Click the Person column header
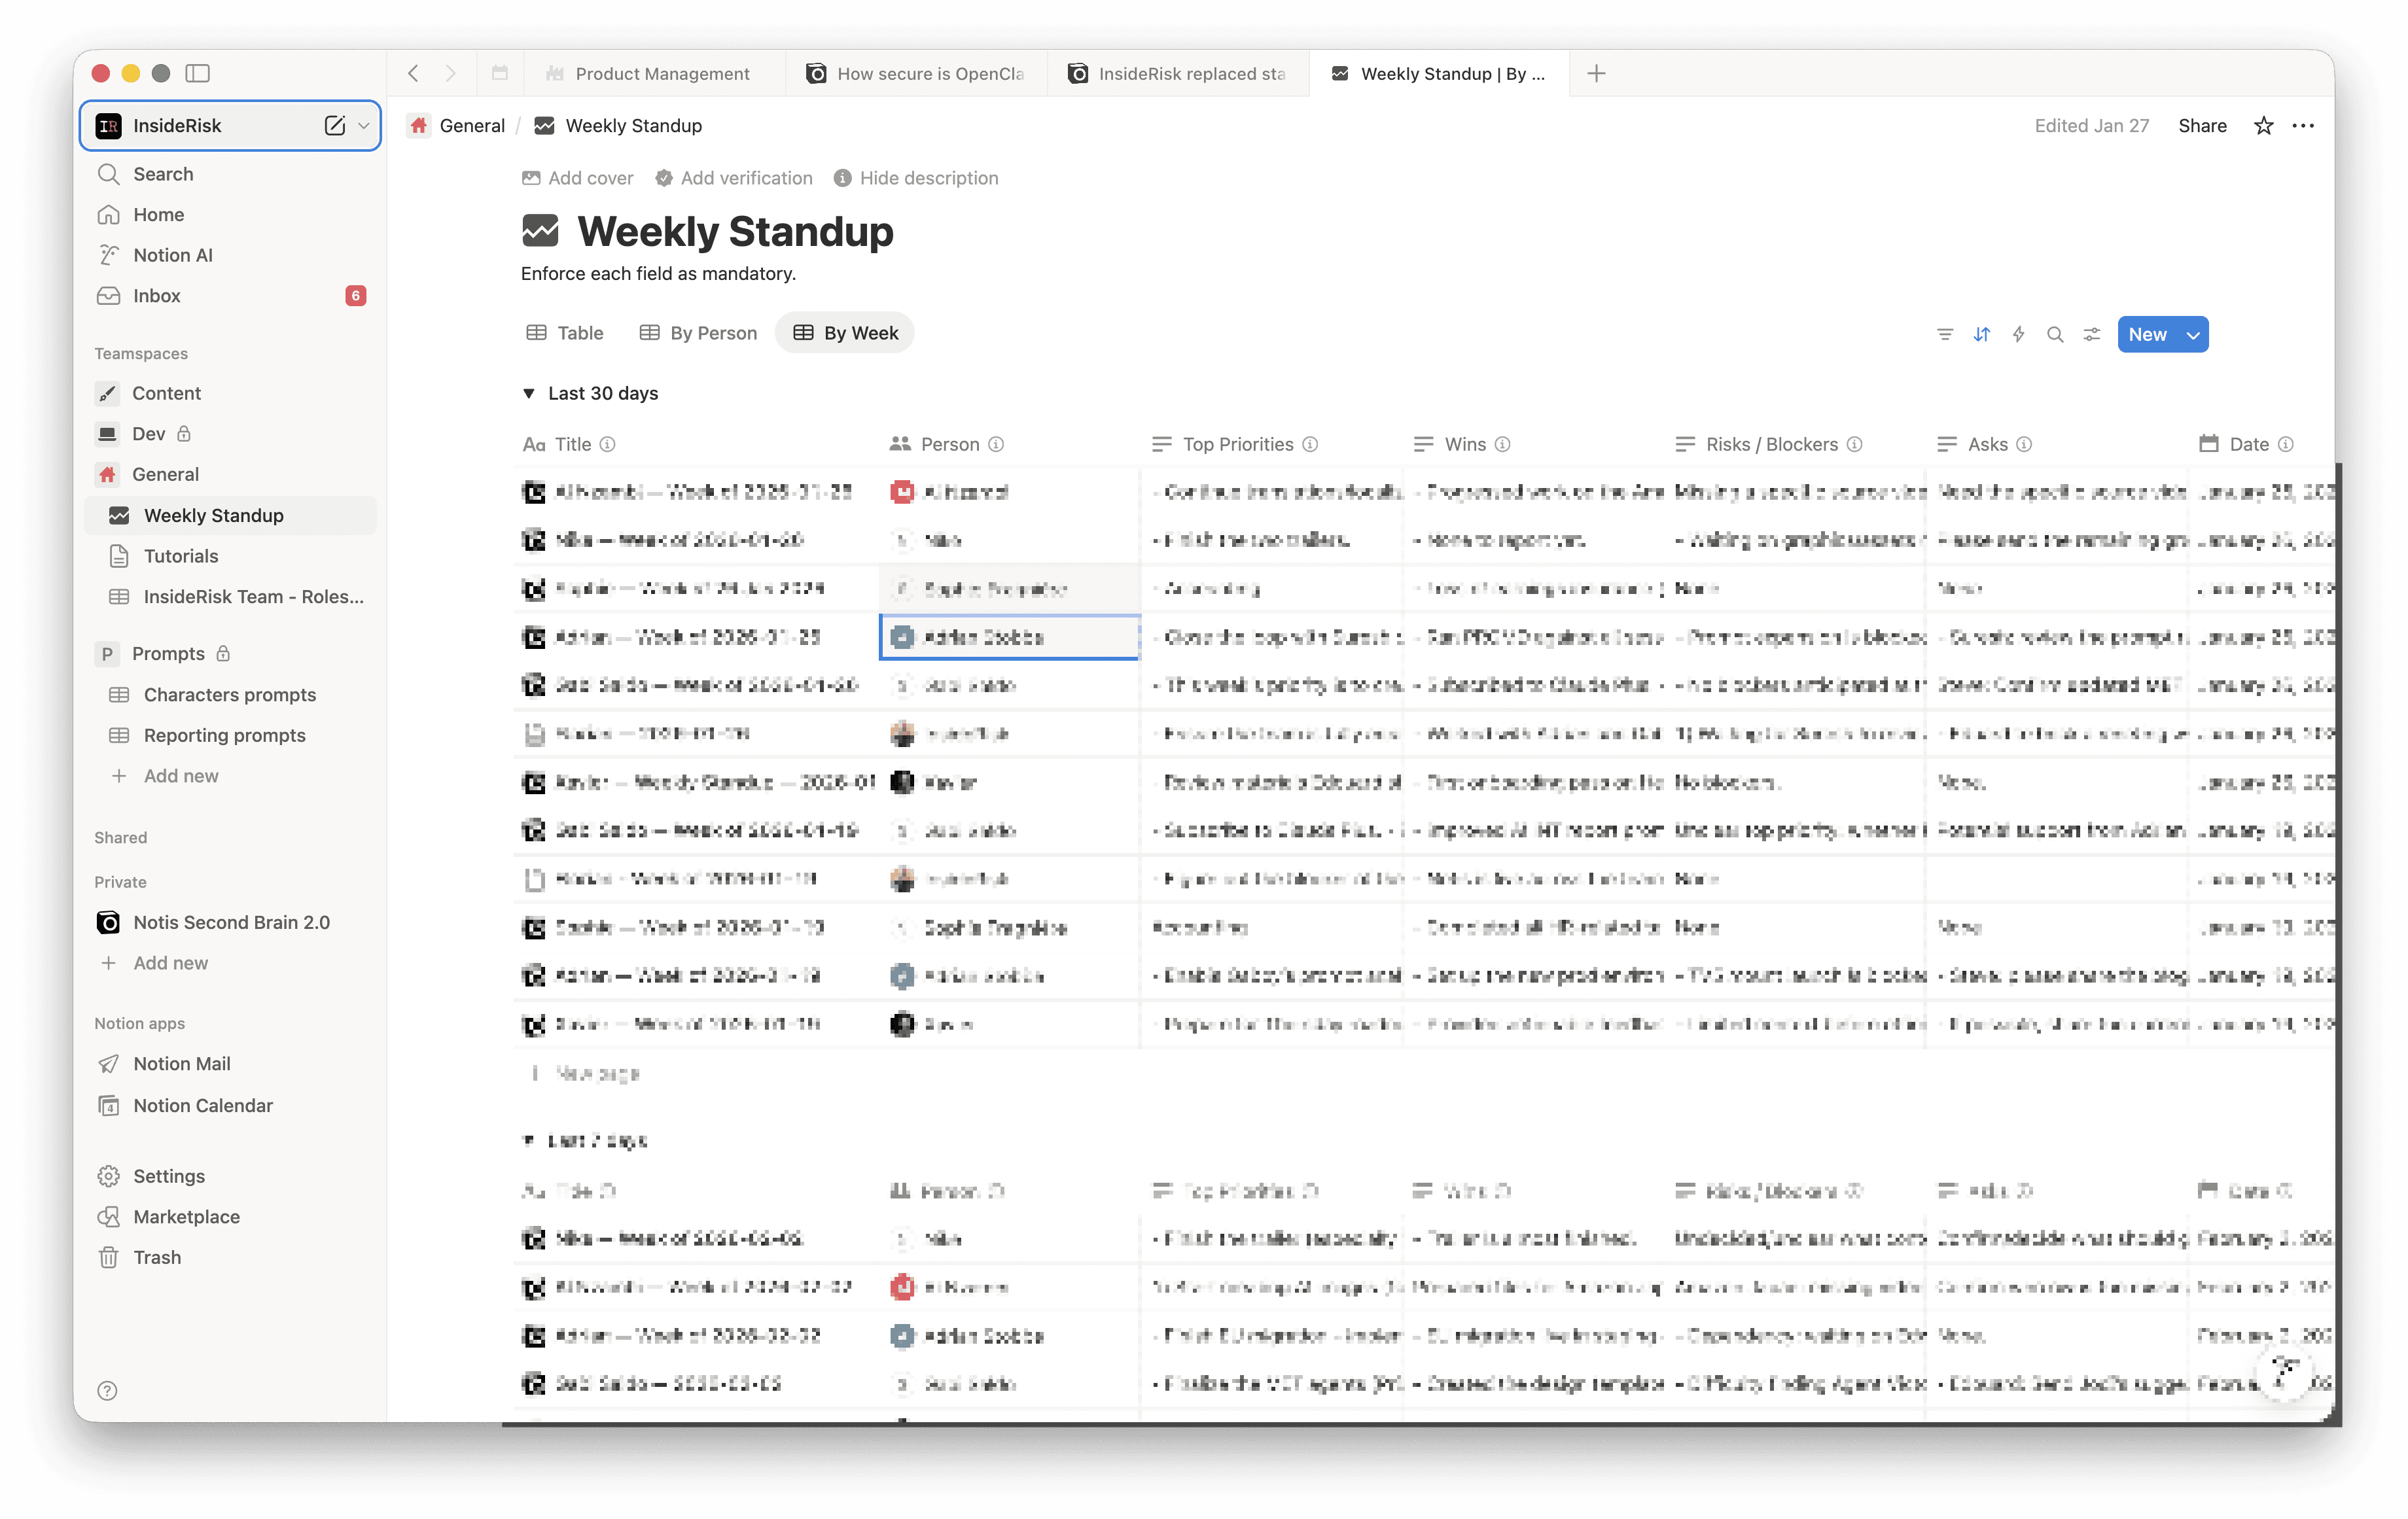The height and width of the screenshot is (1519, 2408). [x=949, y=444]
